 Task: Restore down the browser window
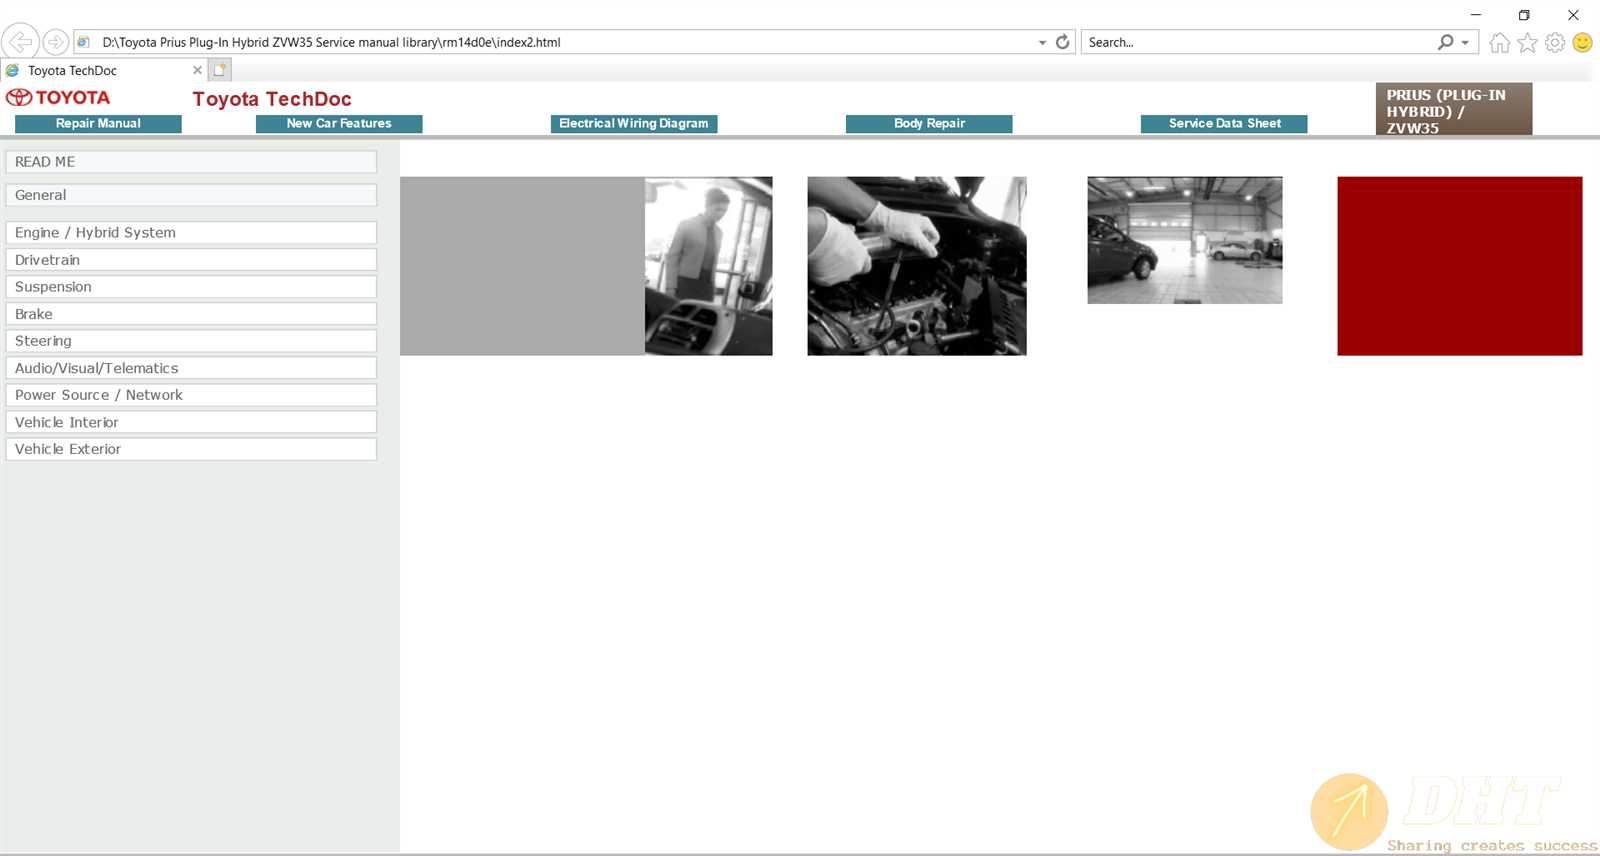1524,15
